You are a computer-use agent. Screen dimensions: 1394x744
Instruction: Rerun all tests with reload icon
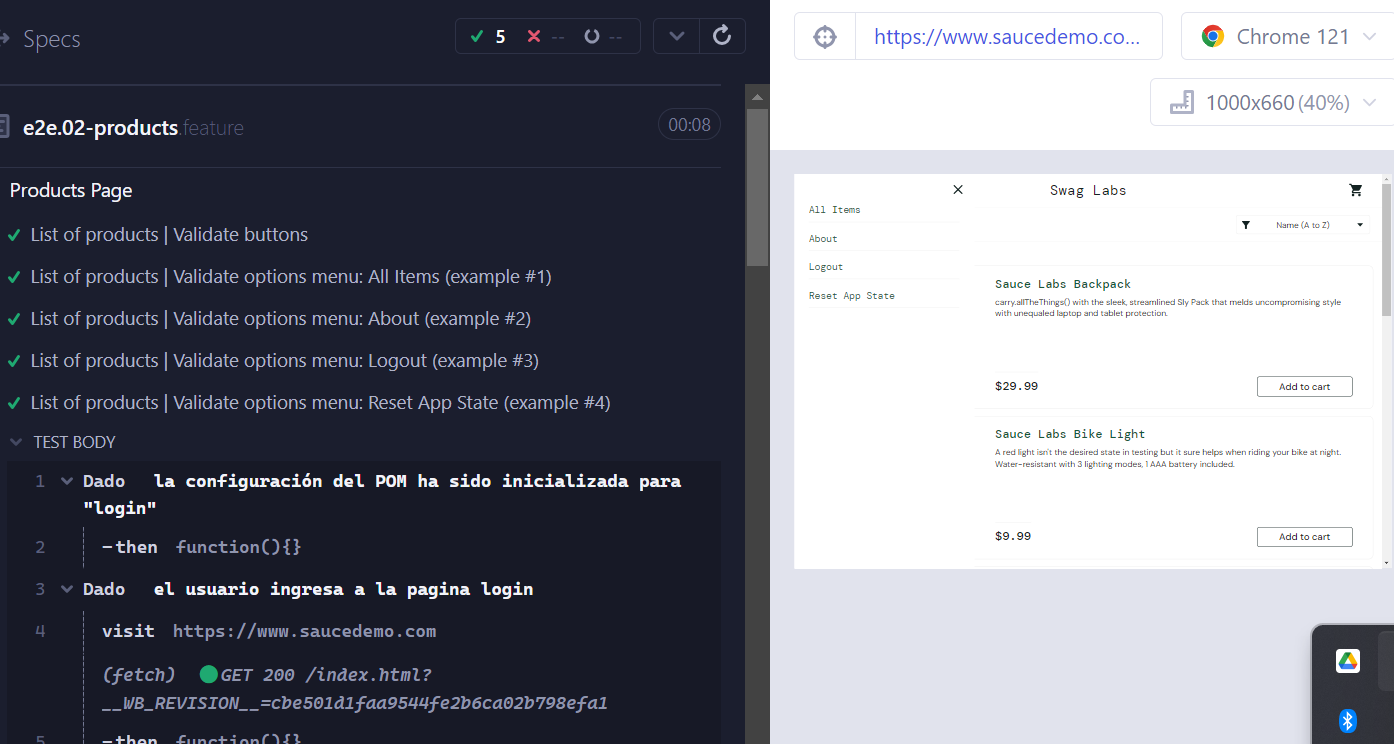(722, 36)
